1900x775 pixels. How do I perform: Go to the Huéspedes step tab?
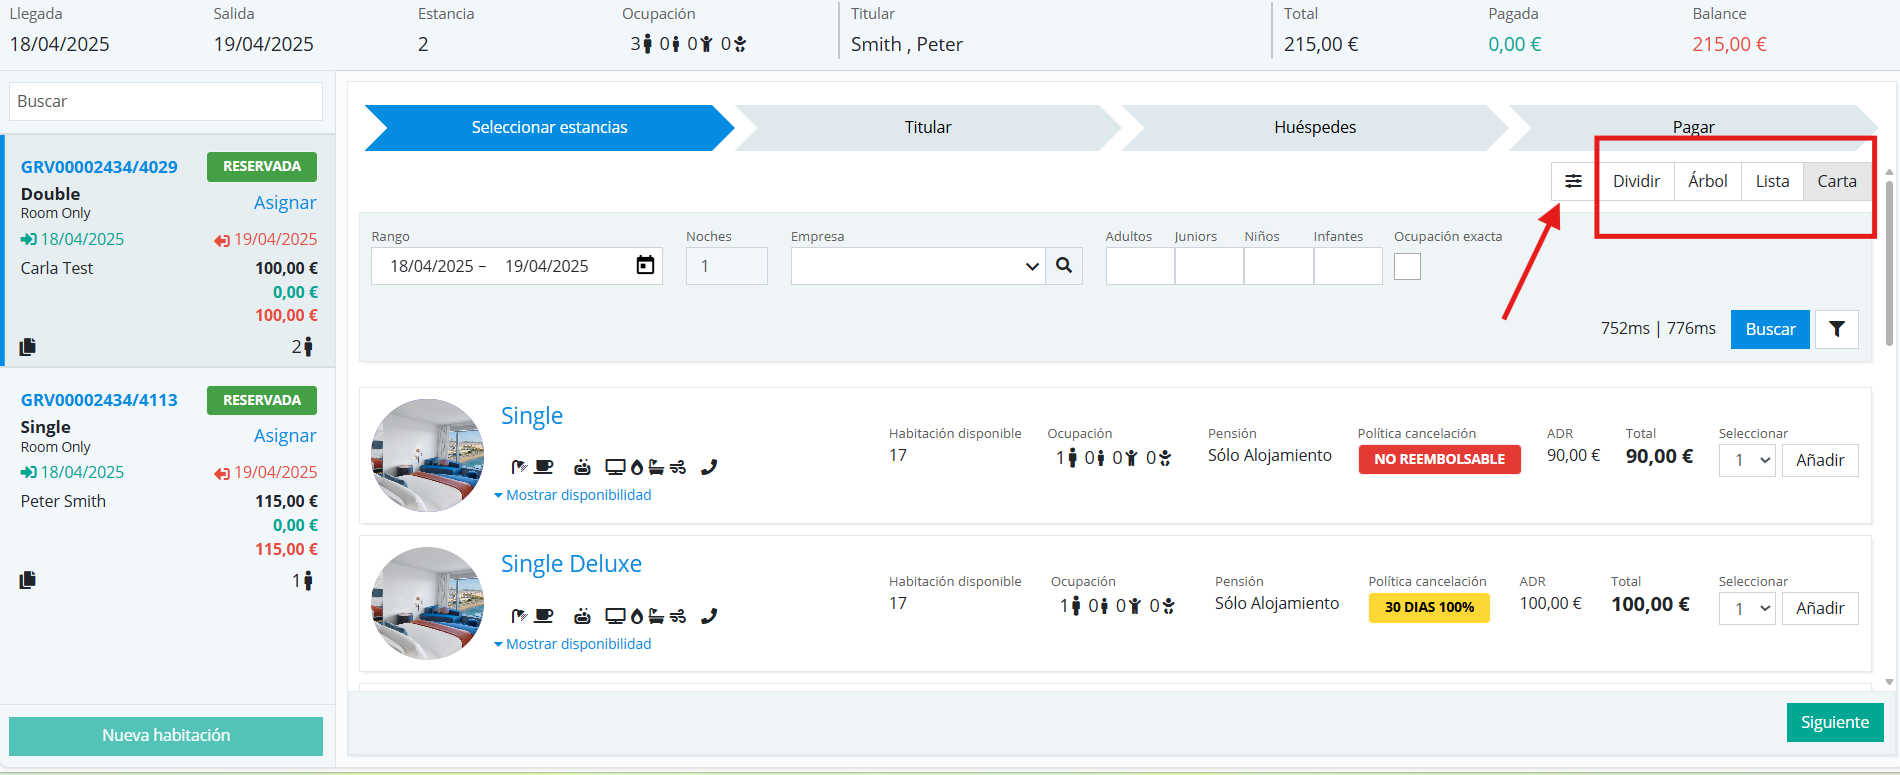click(1314, 127)
